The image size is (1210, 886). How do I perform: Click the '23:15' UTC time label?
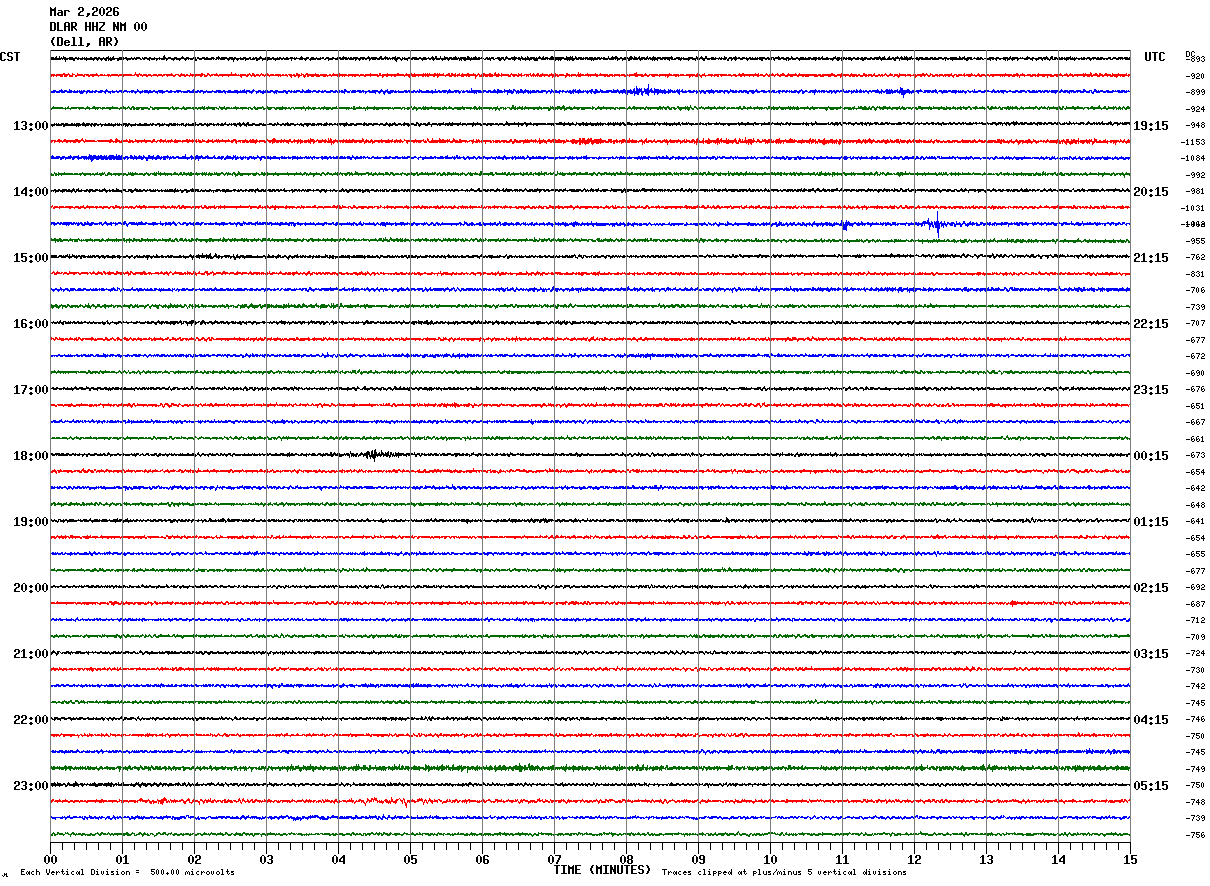tap(1151, 390)
